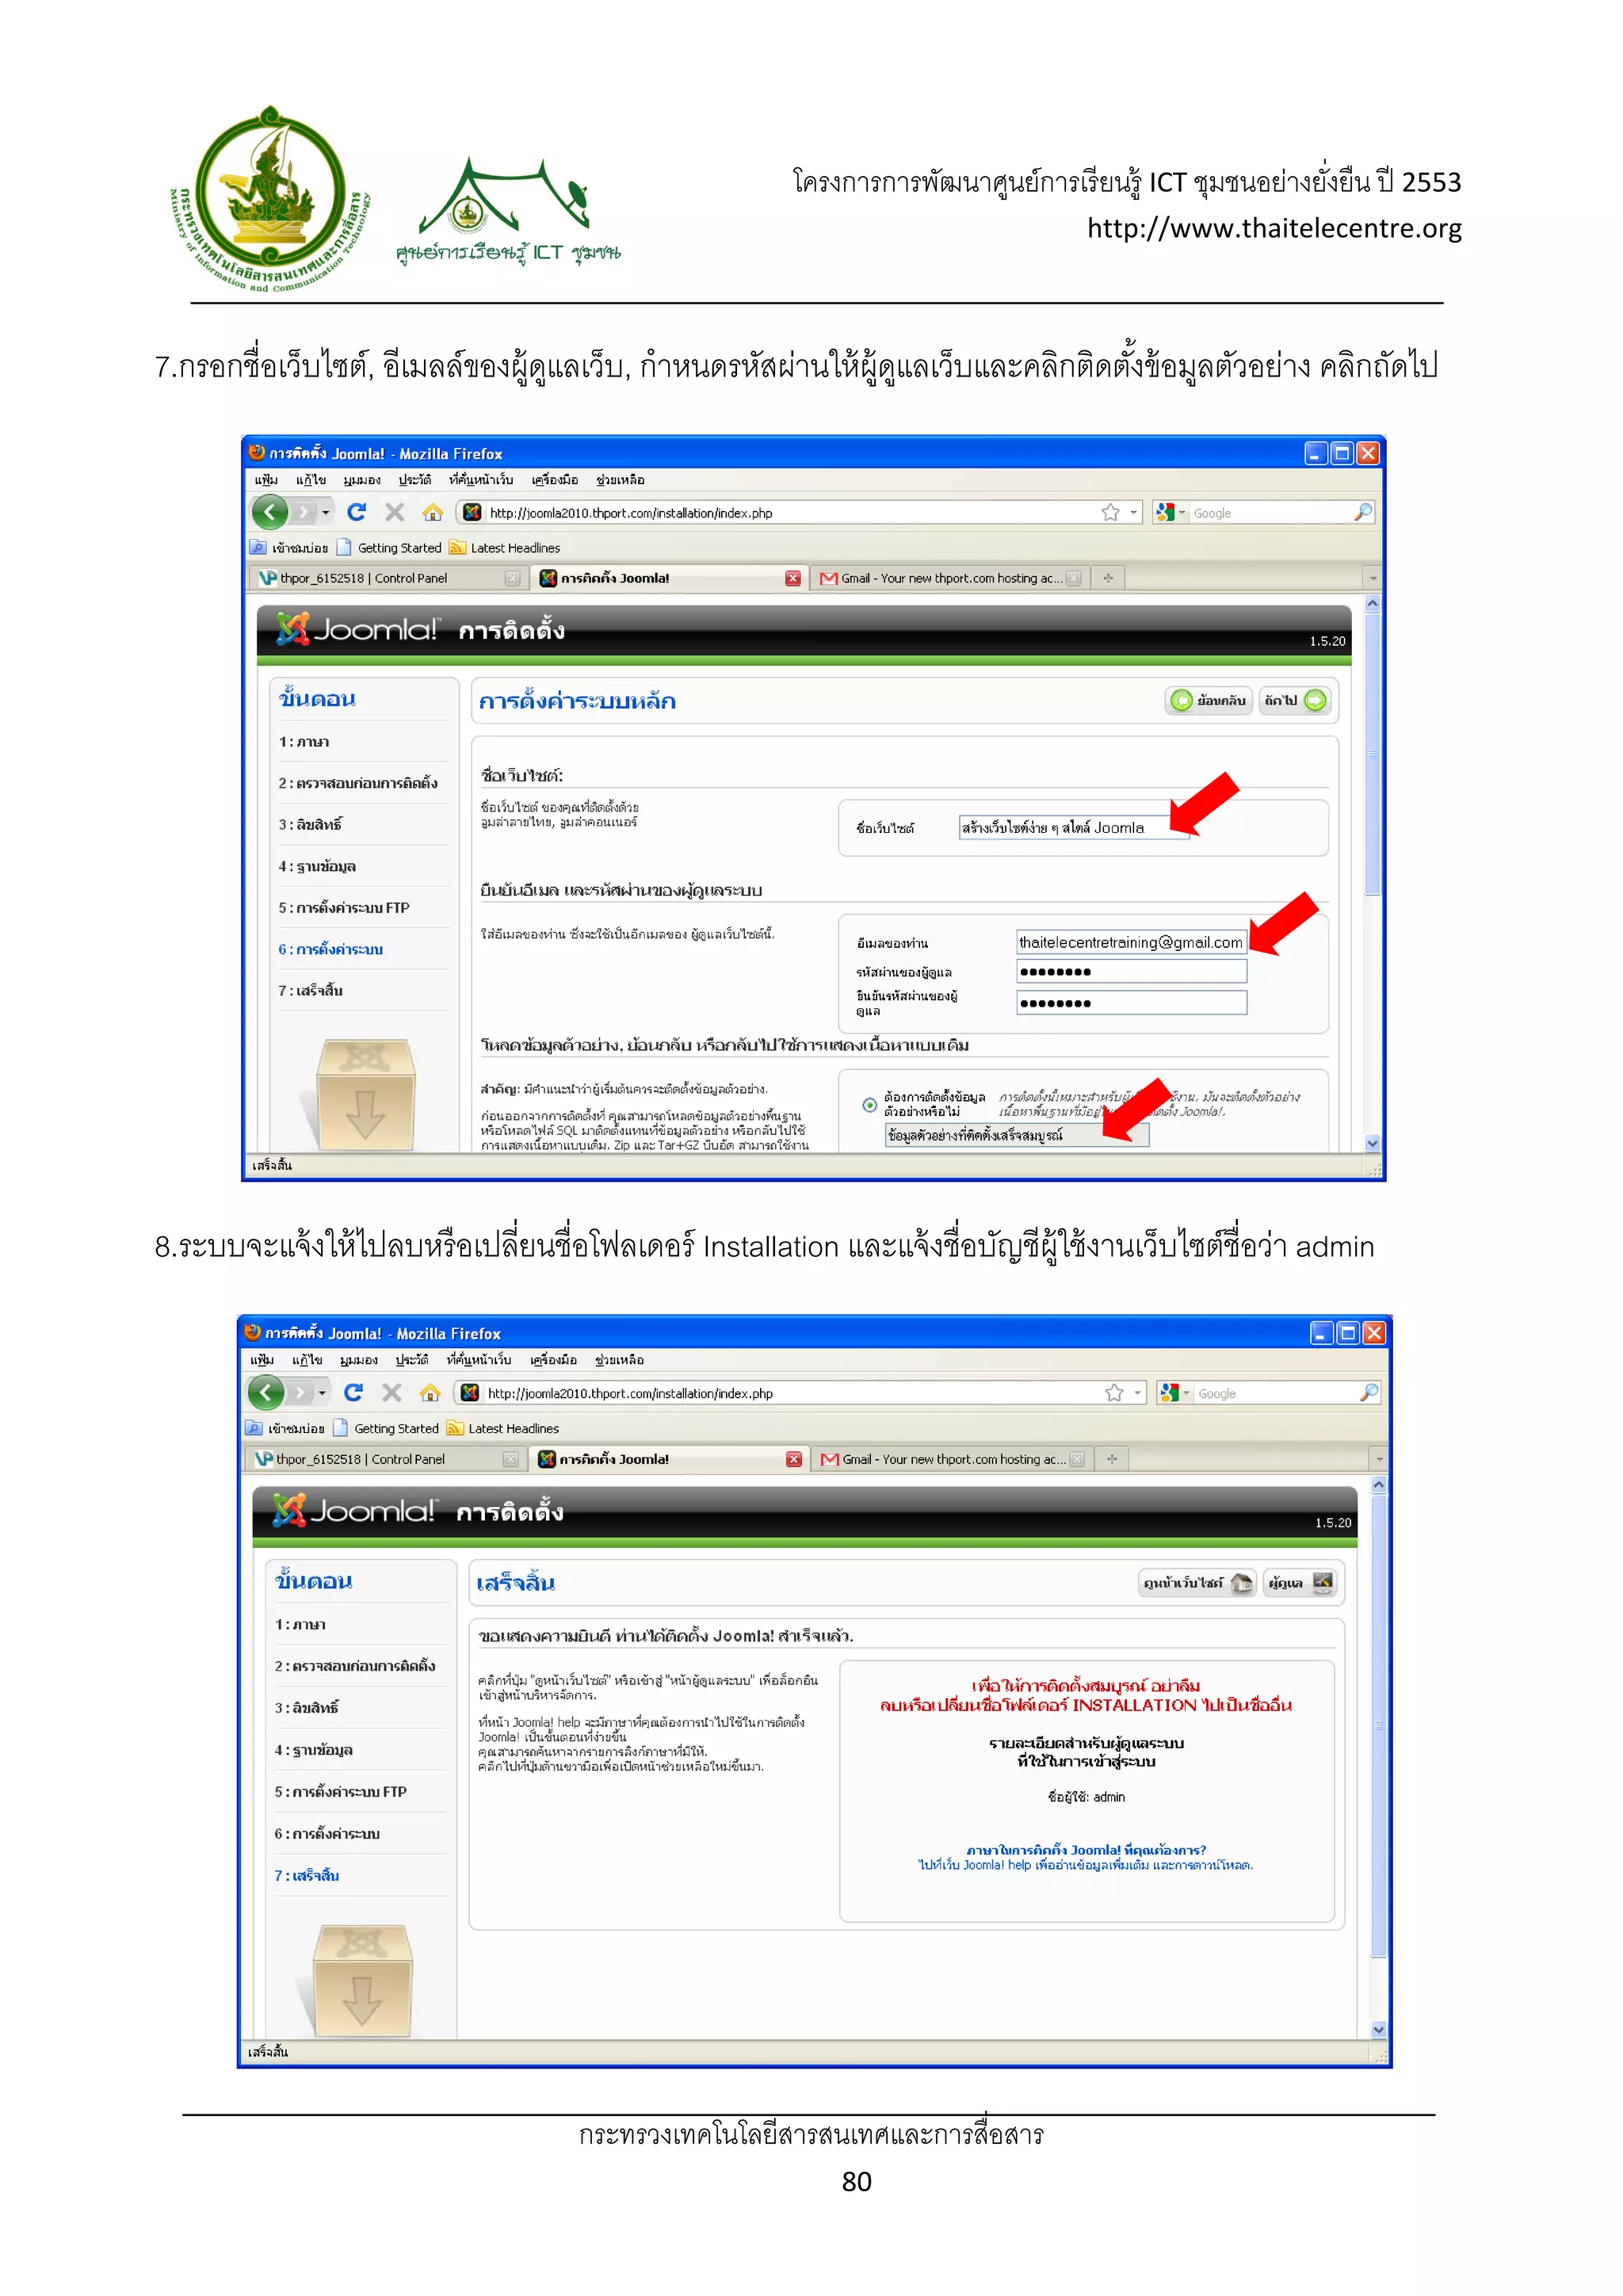The width and height of the screenshot is (1623, 2296).
Task: Click home icon in lower Firefox window
Action: point(430,1392)
